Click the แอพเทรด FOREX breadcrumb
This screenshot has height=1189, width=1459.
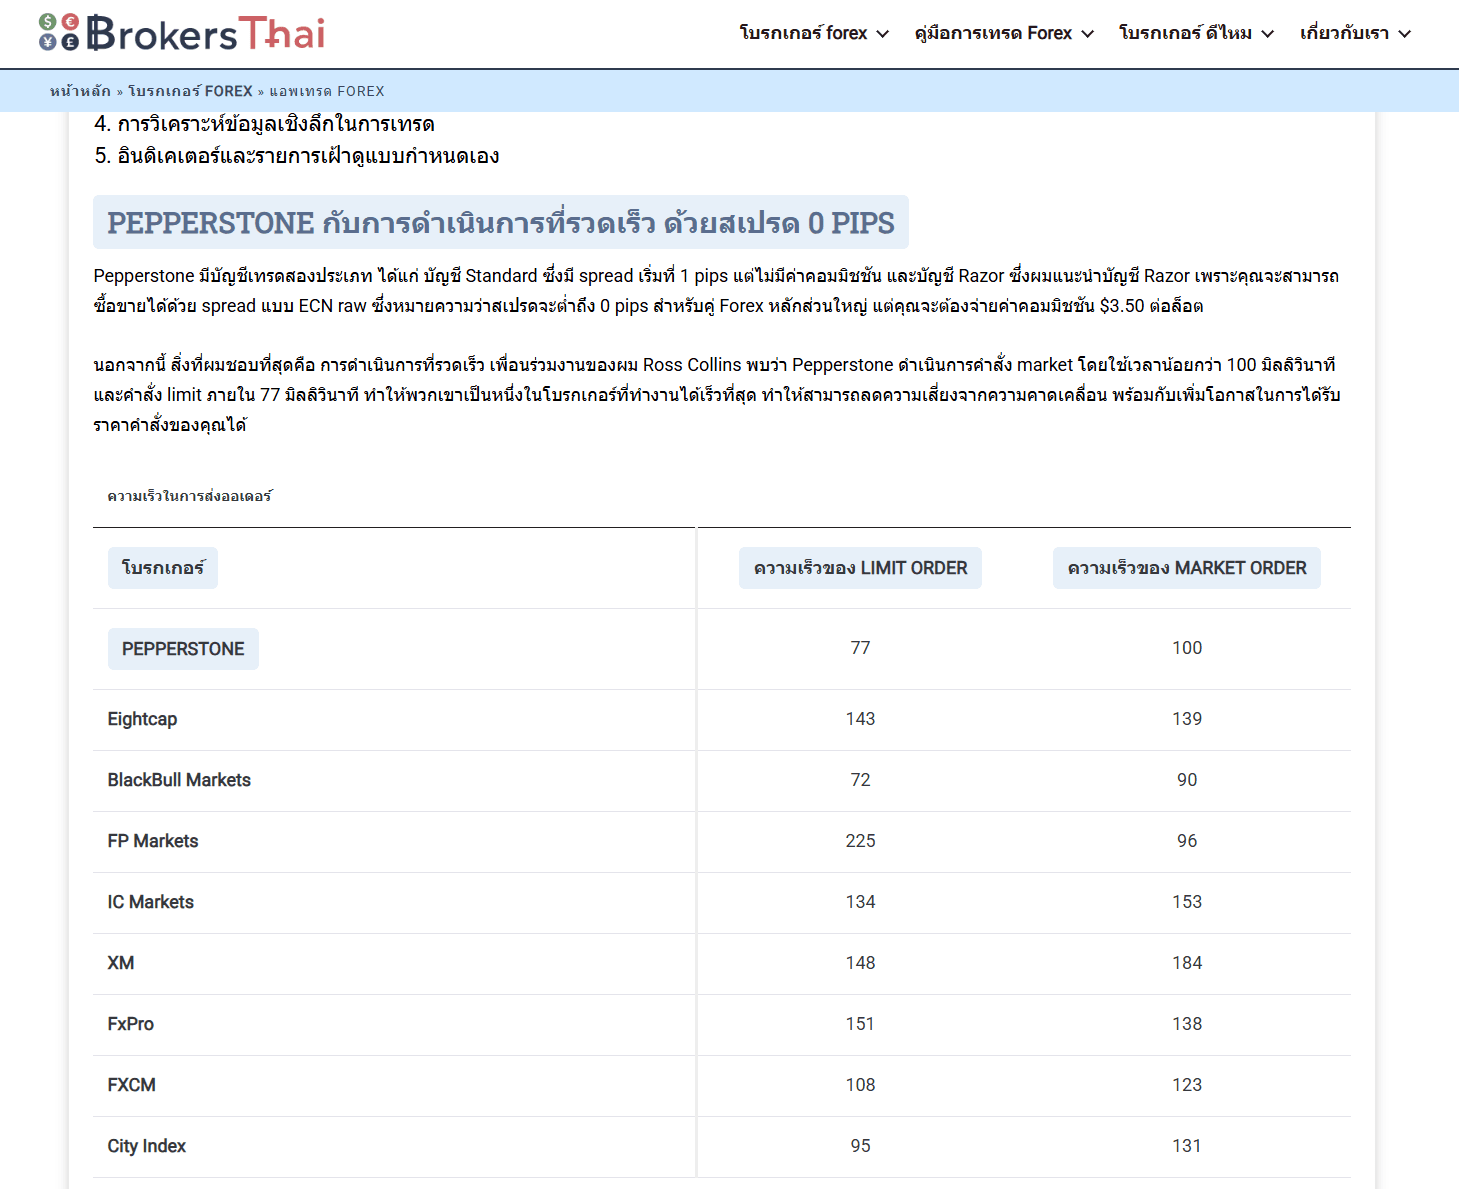327,91
